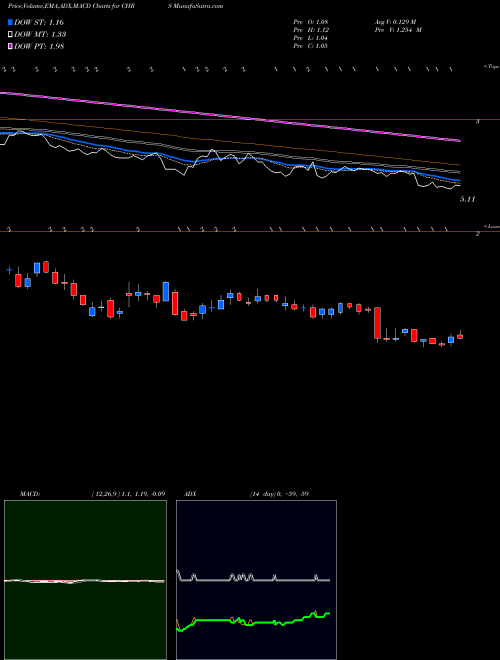This screenshot has width=500, height=660.
Task: Click the '5.11' value beside the EMA lines
Action: click(x=467, y=200)
